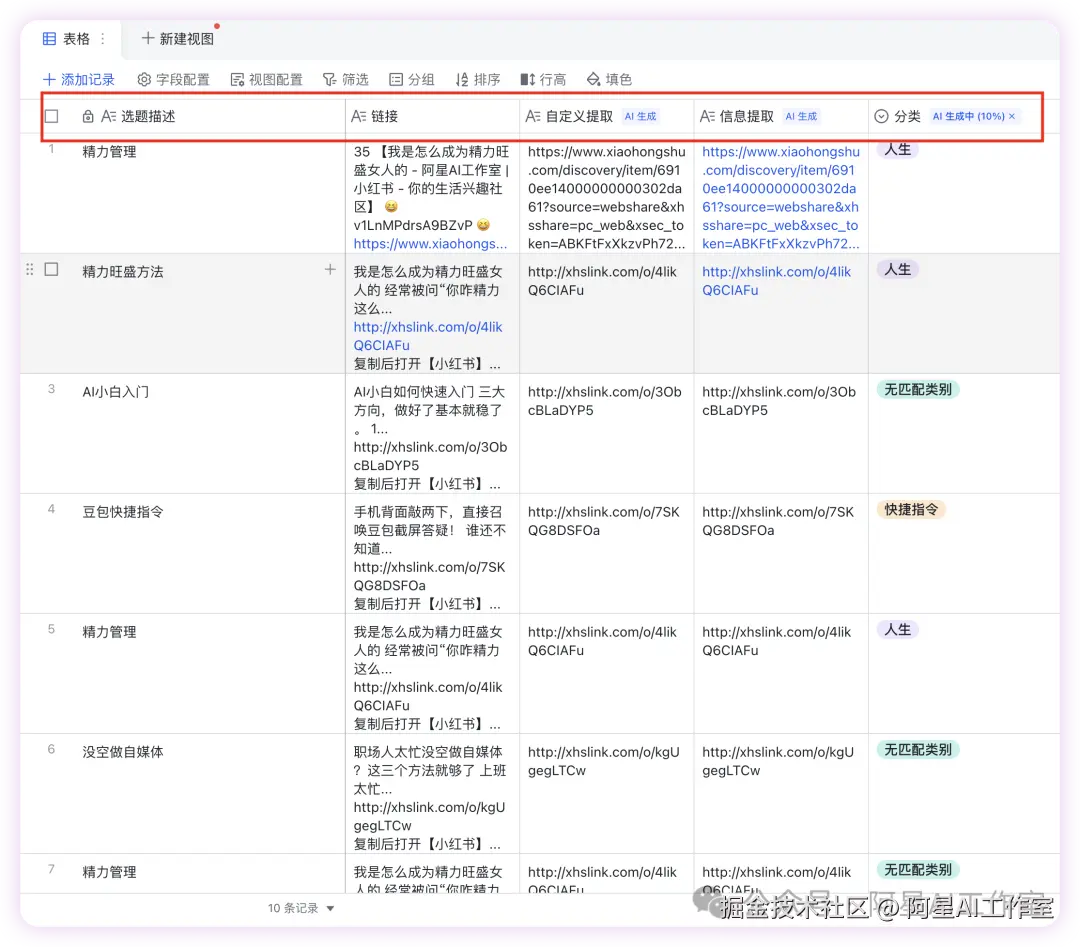1080x947 pixels.
Task: Select row 6 信息提取 cell kgUgegLTCw
Action: pyautogui.click(x=781, y=793)
